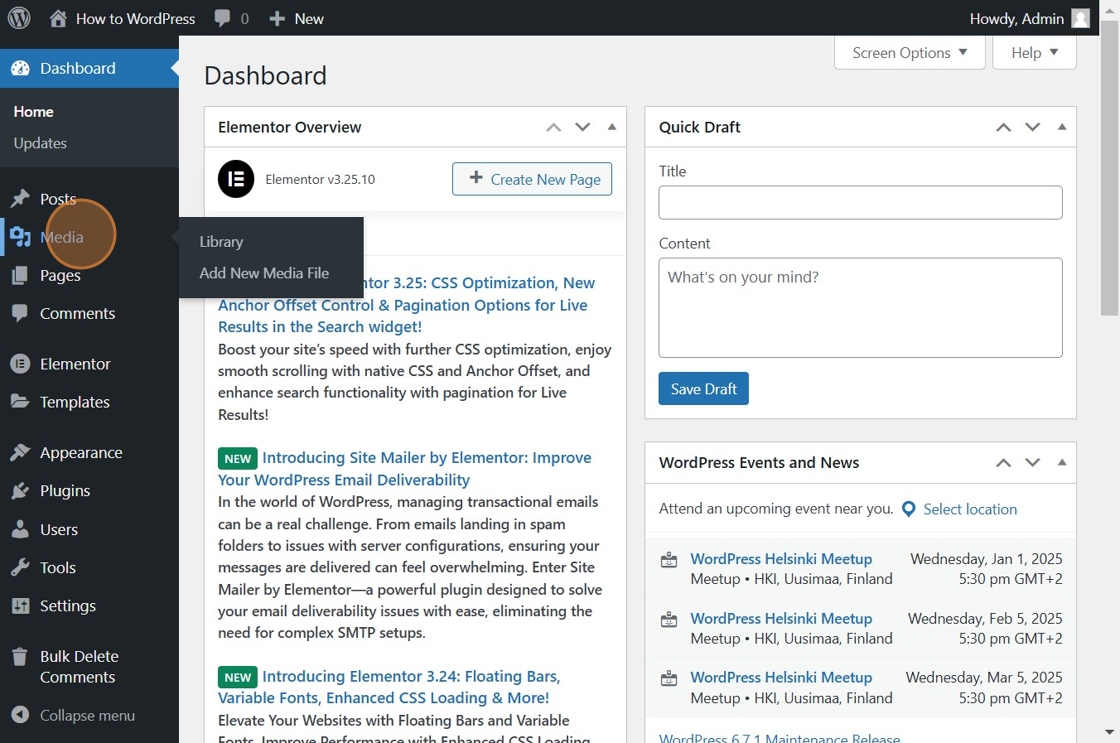Click the scrollbar down arrow

[x=1109, y=732]
